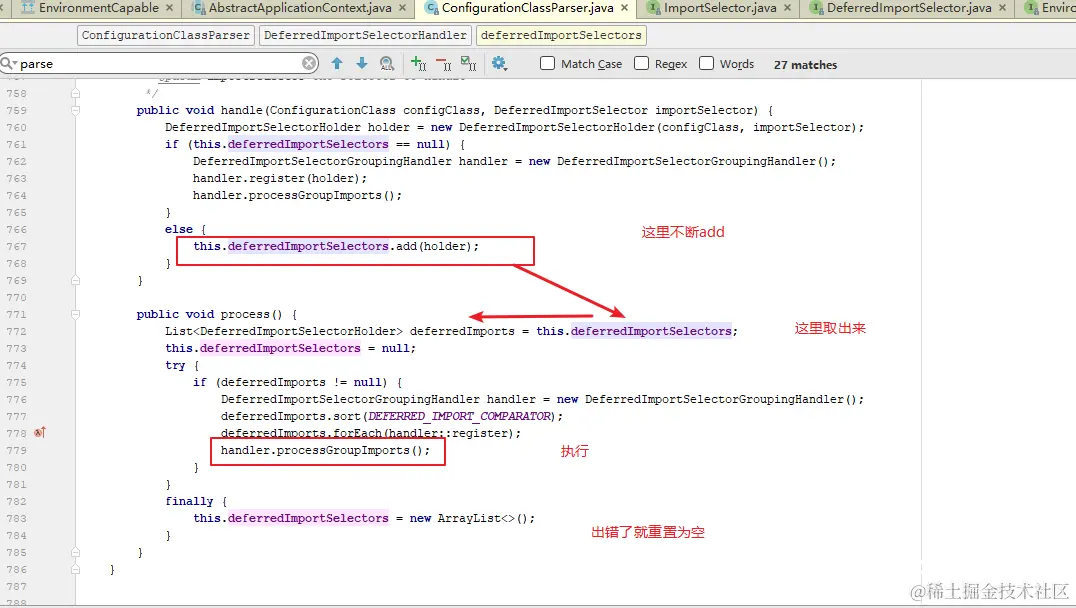This screenshot has width=1076, height=608.
Task: Switch to AbstractApplicationContext.java tab
Action: (299, 8)
